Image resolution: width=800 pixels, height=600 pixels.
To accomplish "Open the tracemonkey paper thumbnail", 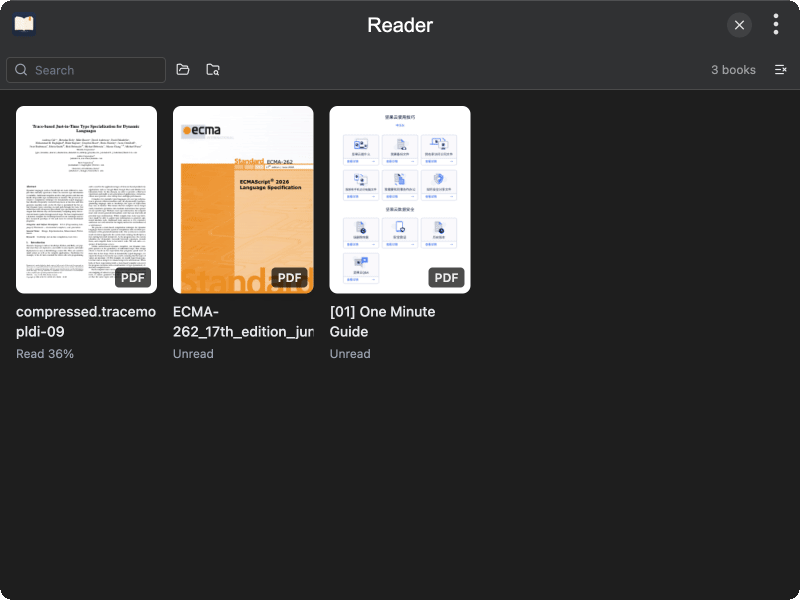I will coord(86,199).
